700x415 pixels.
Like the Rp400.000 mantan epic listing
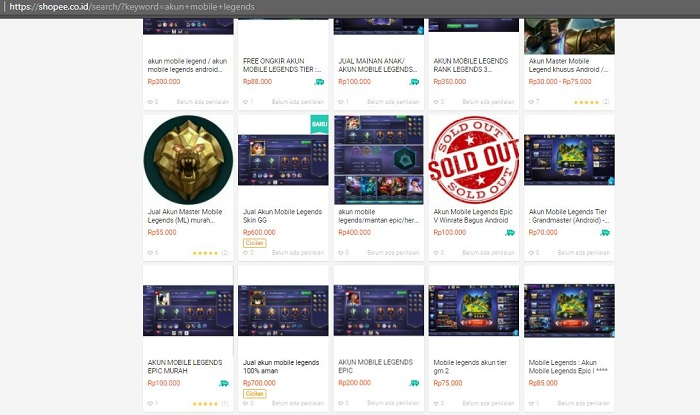click(341, 253)
